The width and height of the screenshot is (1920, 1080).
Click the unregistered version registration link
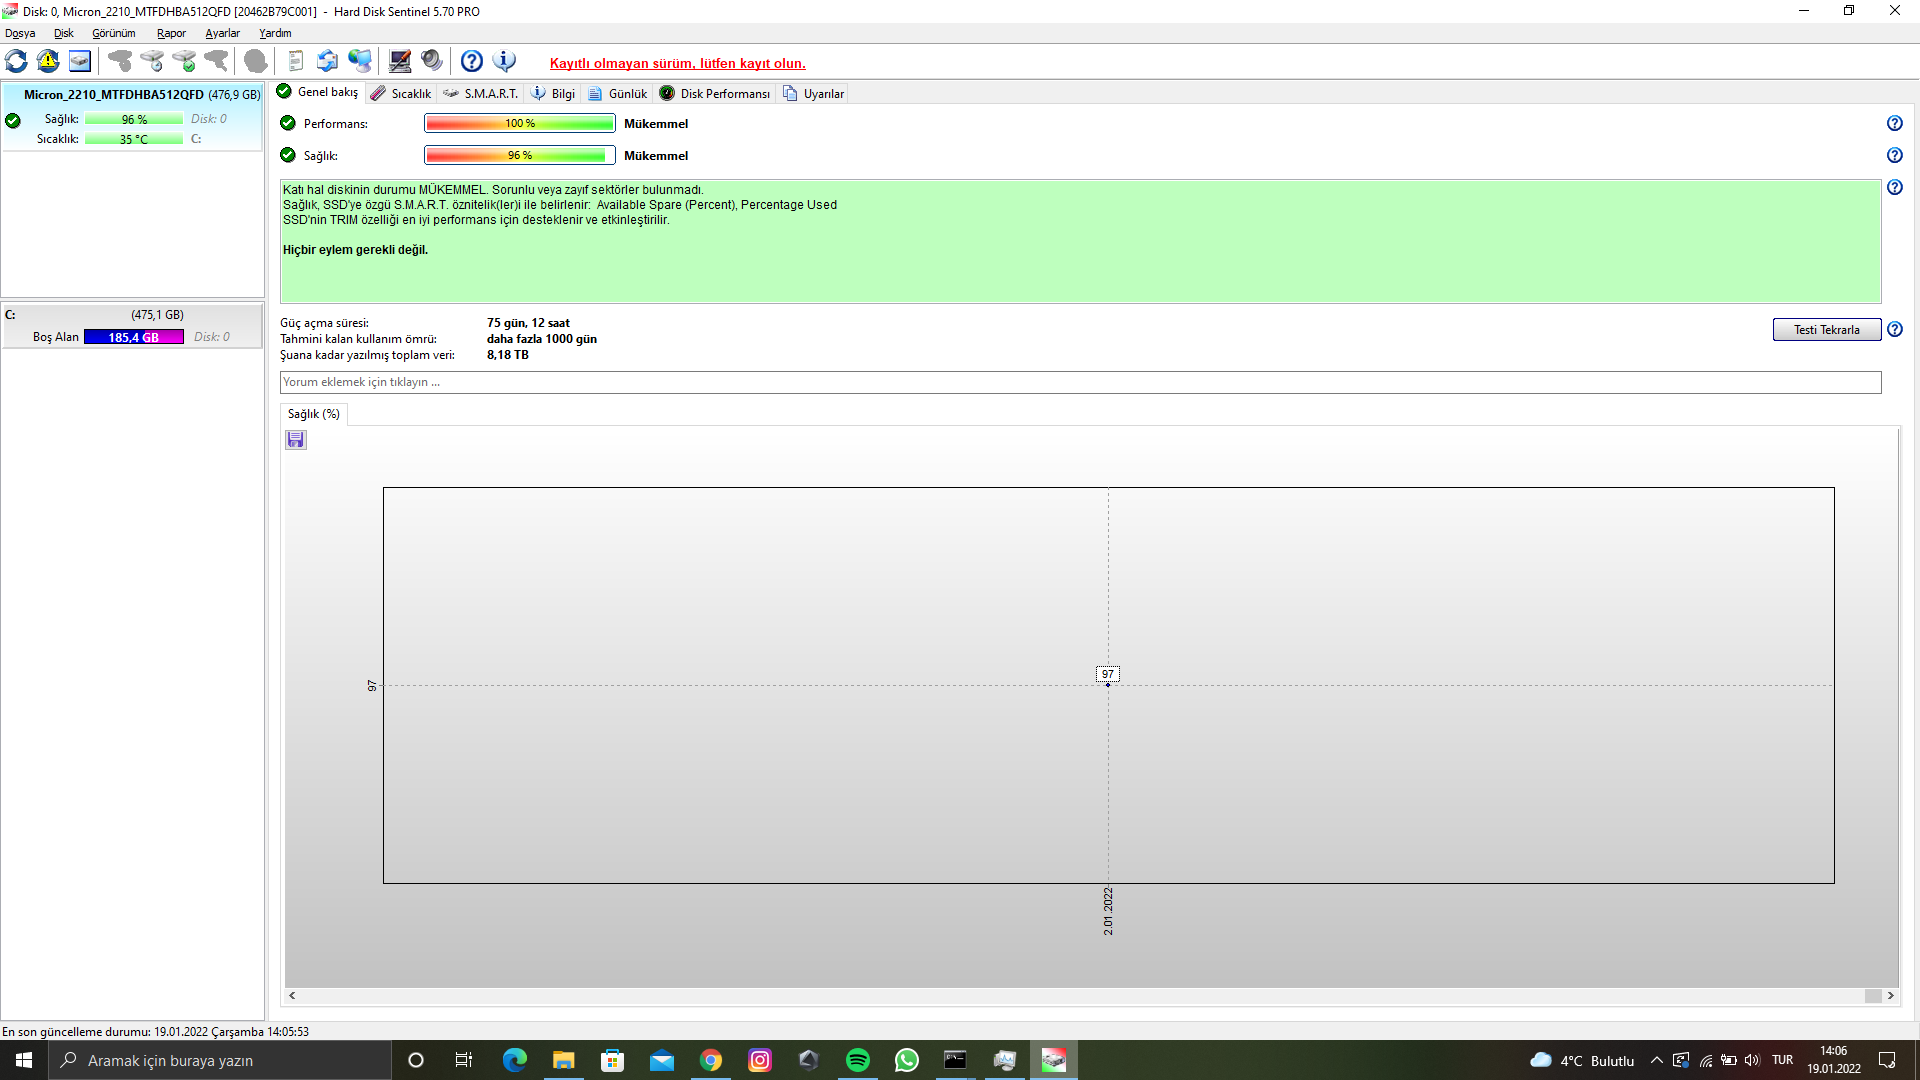pos(677,63)
